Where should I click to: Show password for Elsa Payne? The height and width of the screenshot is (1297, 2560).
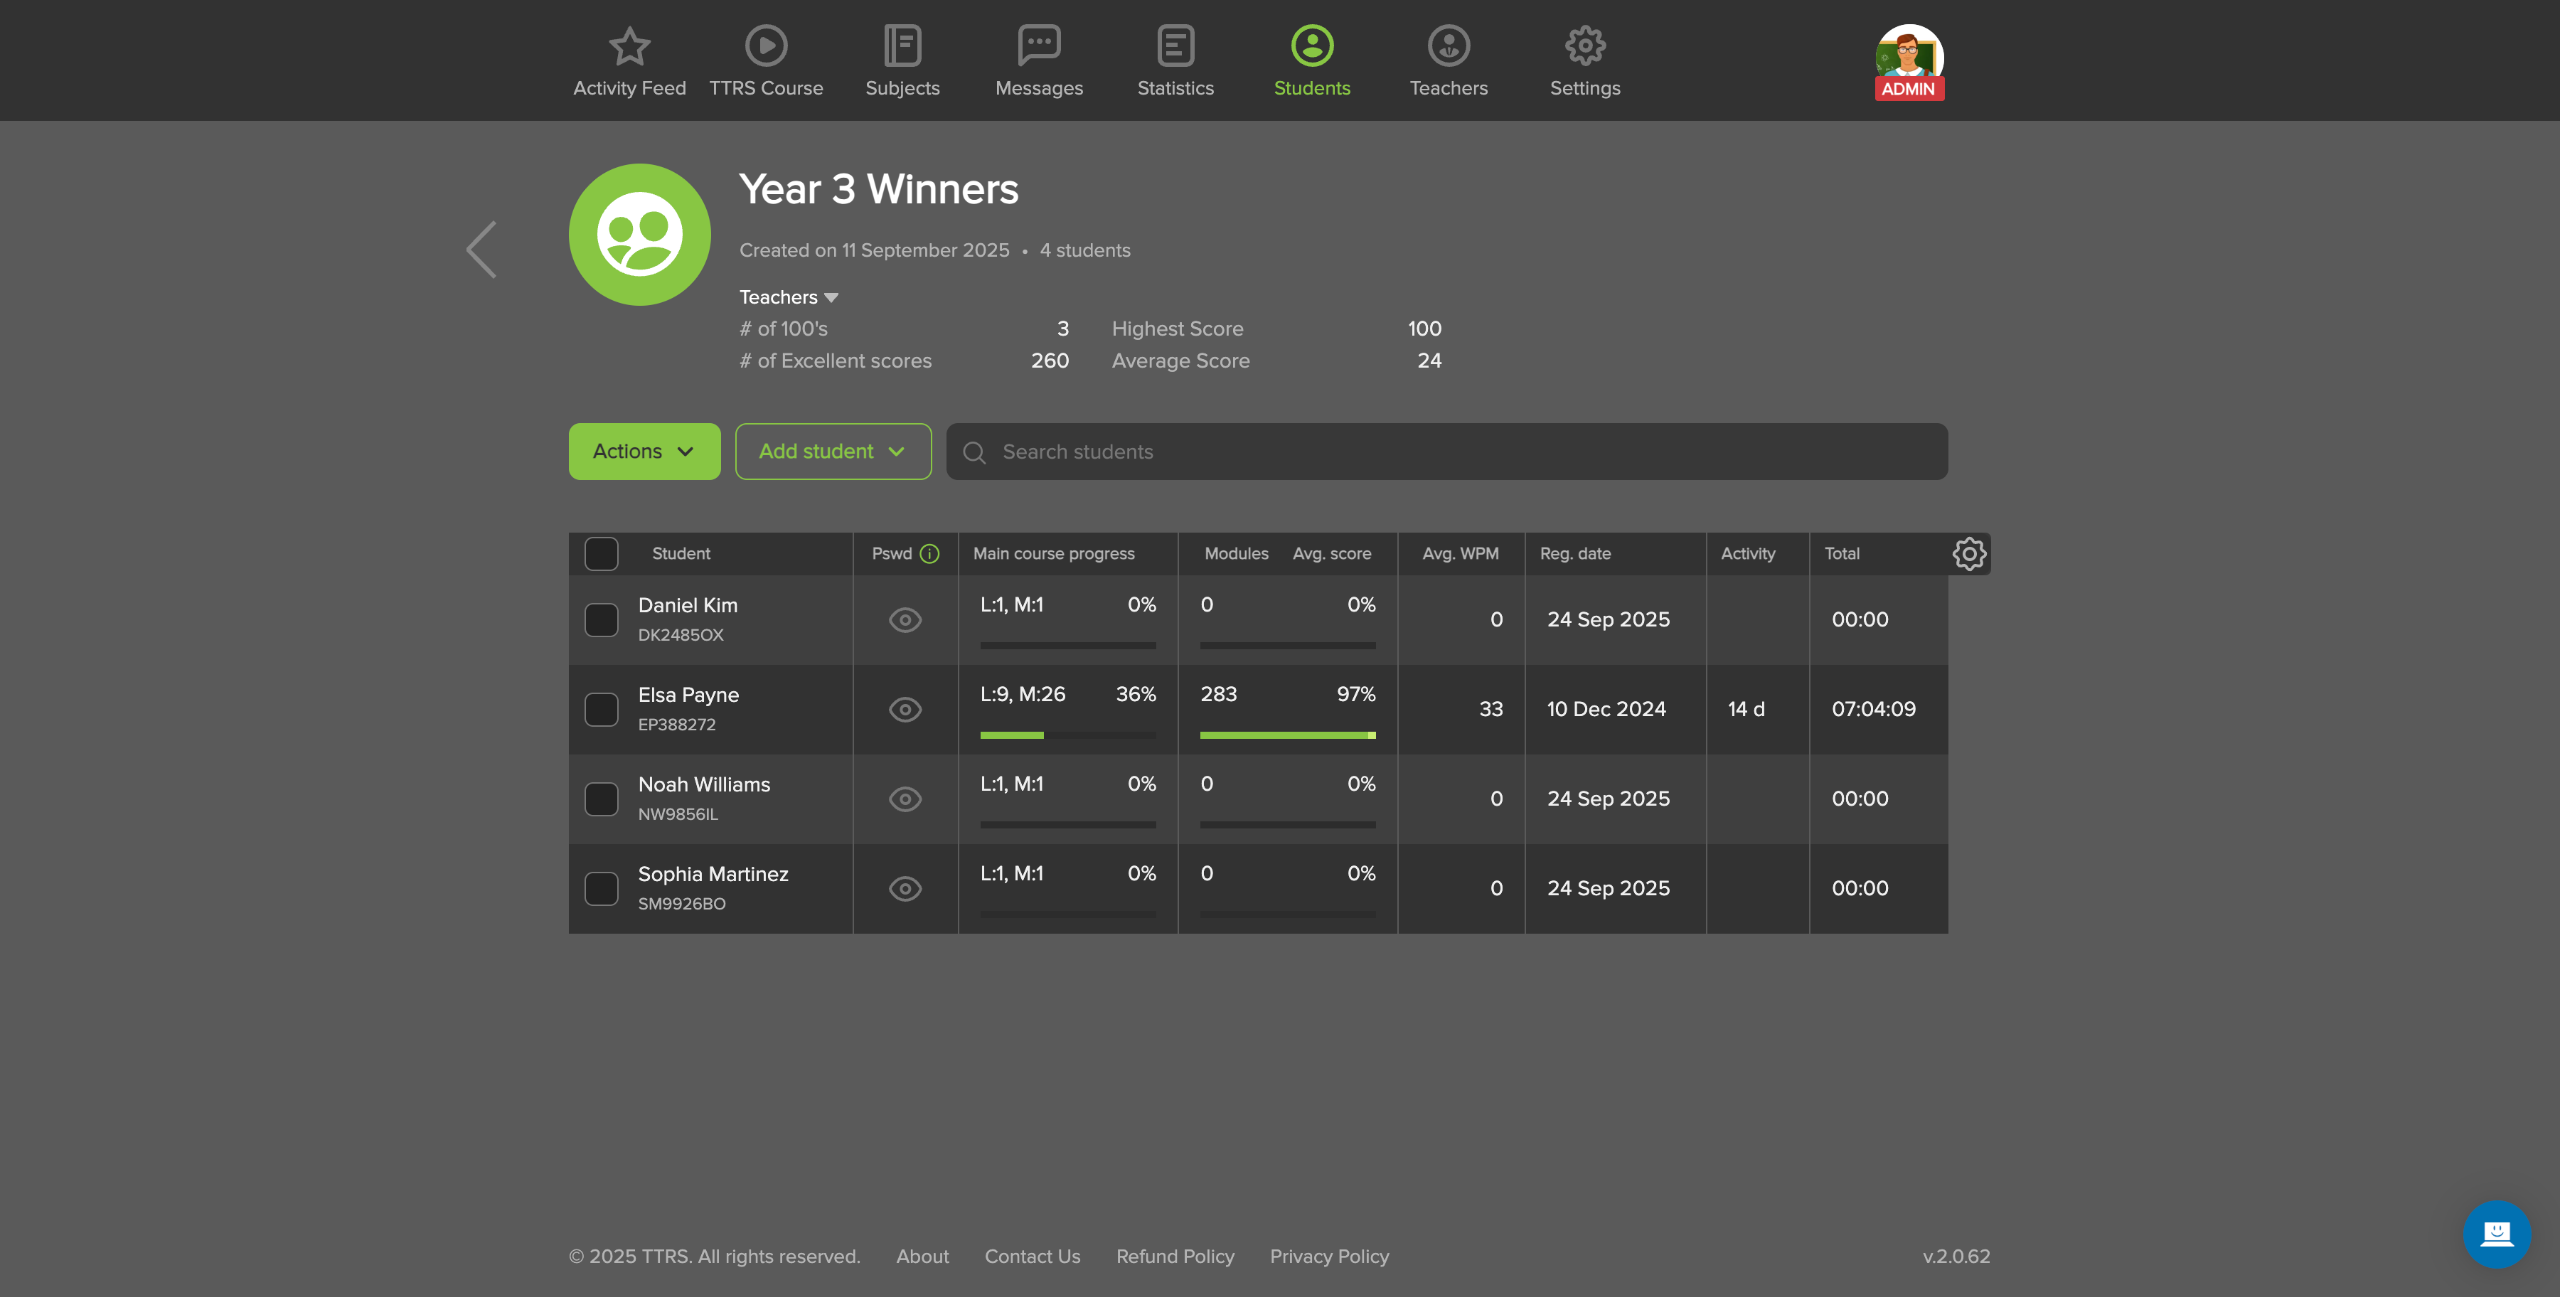click(x=905, y=710)
